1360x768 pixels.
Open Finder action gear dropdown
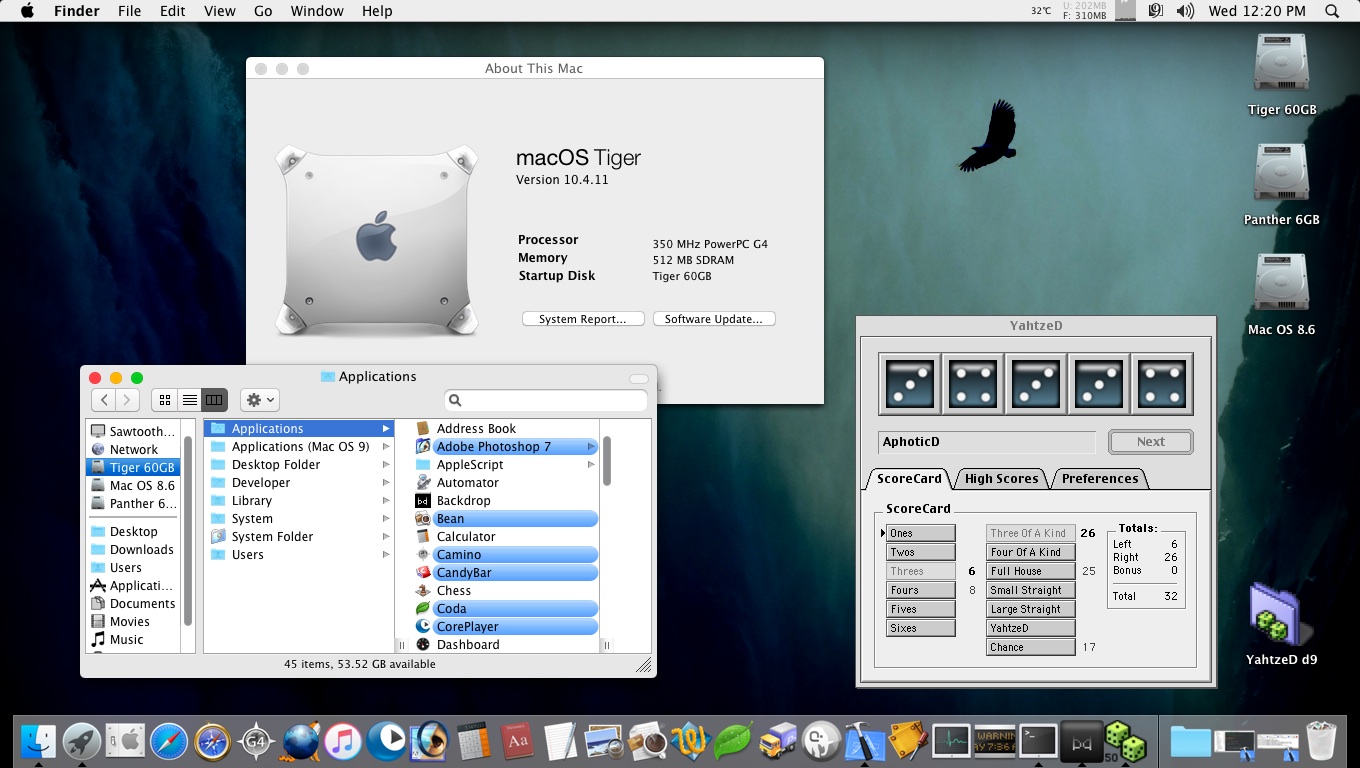(x=260, y=400)
